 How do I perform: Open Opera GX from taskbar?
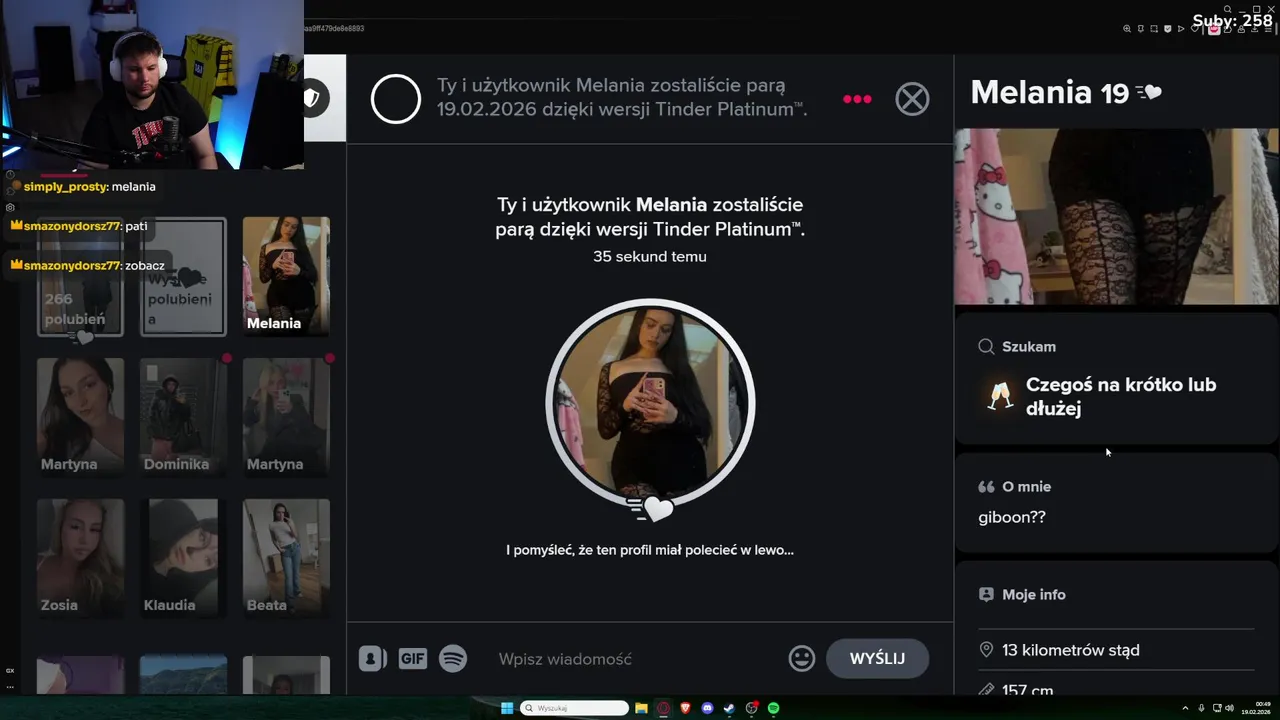click(663, 708)
